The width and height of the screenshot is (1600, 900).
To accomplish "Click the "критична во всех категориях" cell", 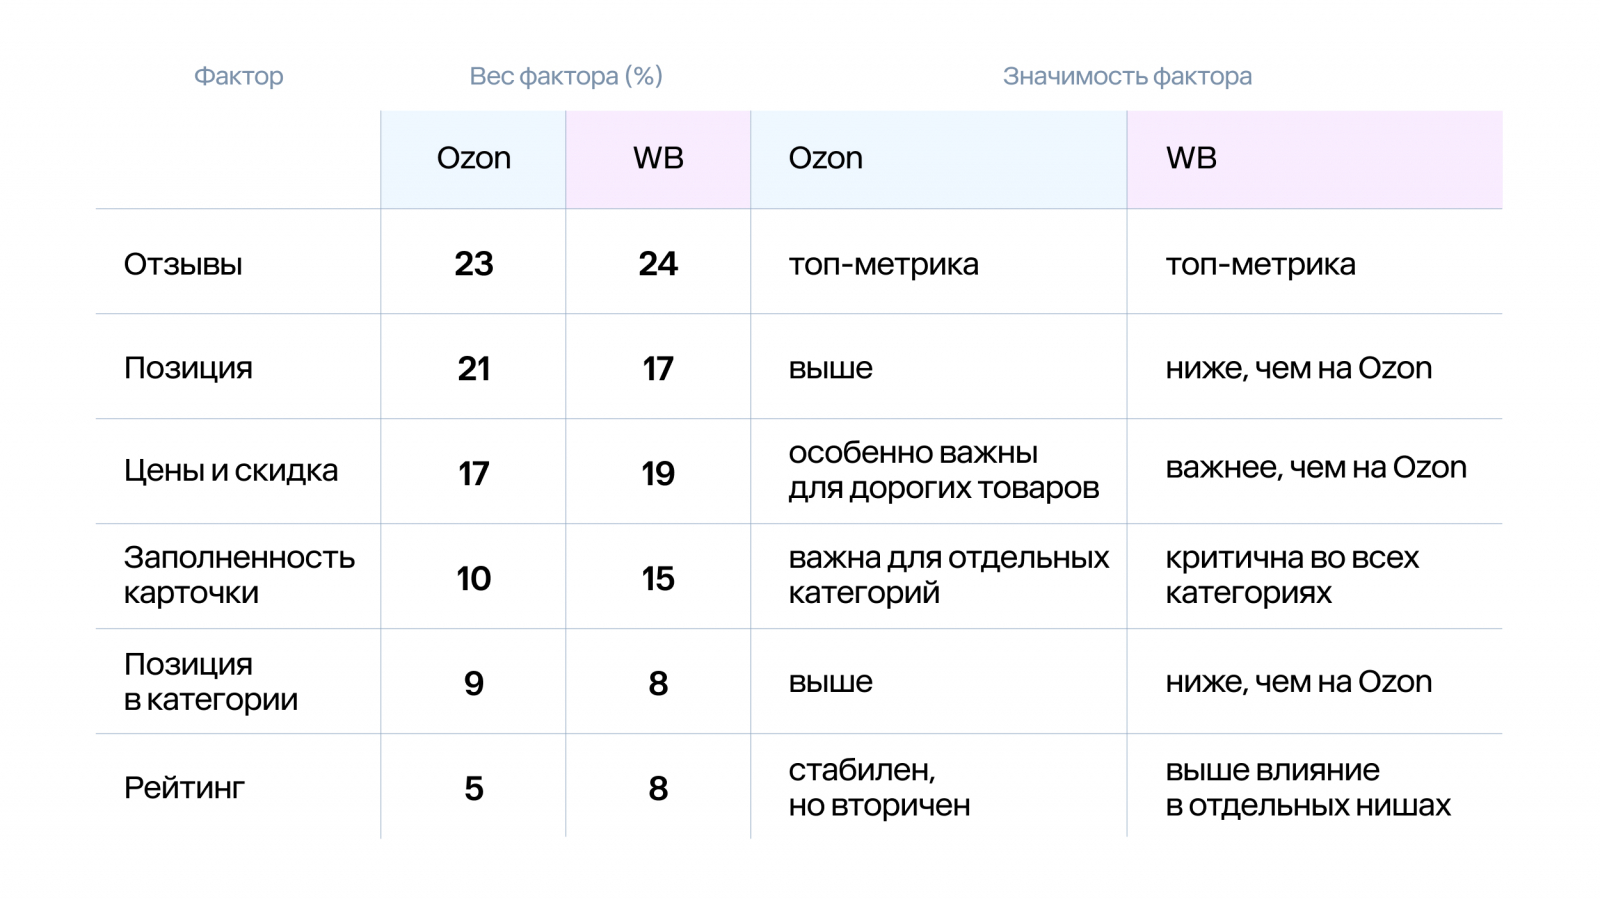I will [1291, 575].
